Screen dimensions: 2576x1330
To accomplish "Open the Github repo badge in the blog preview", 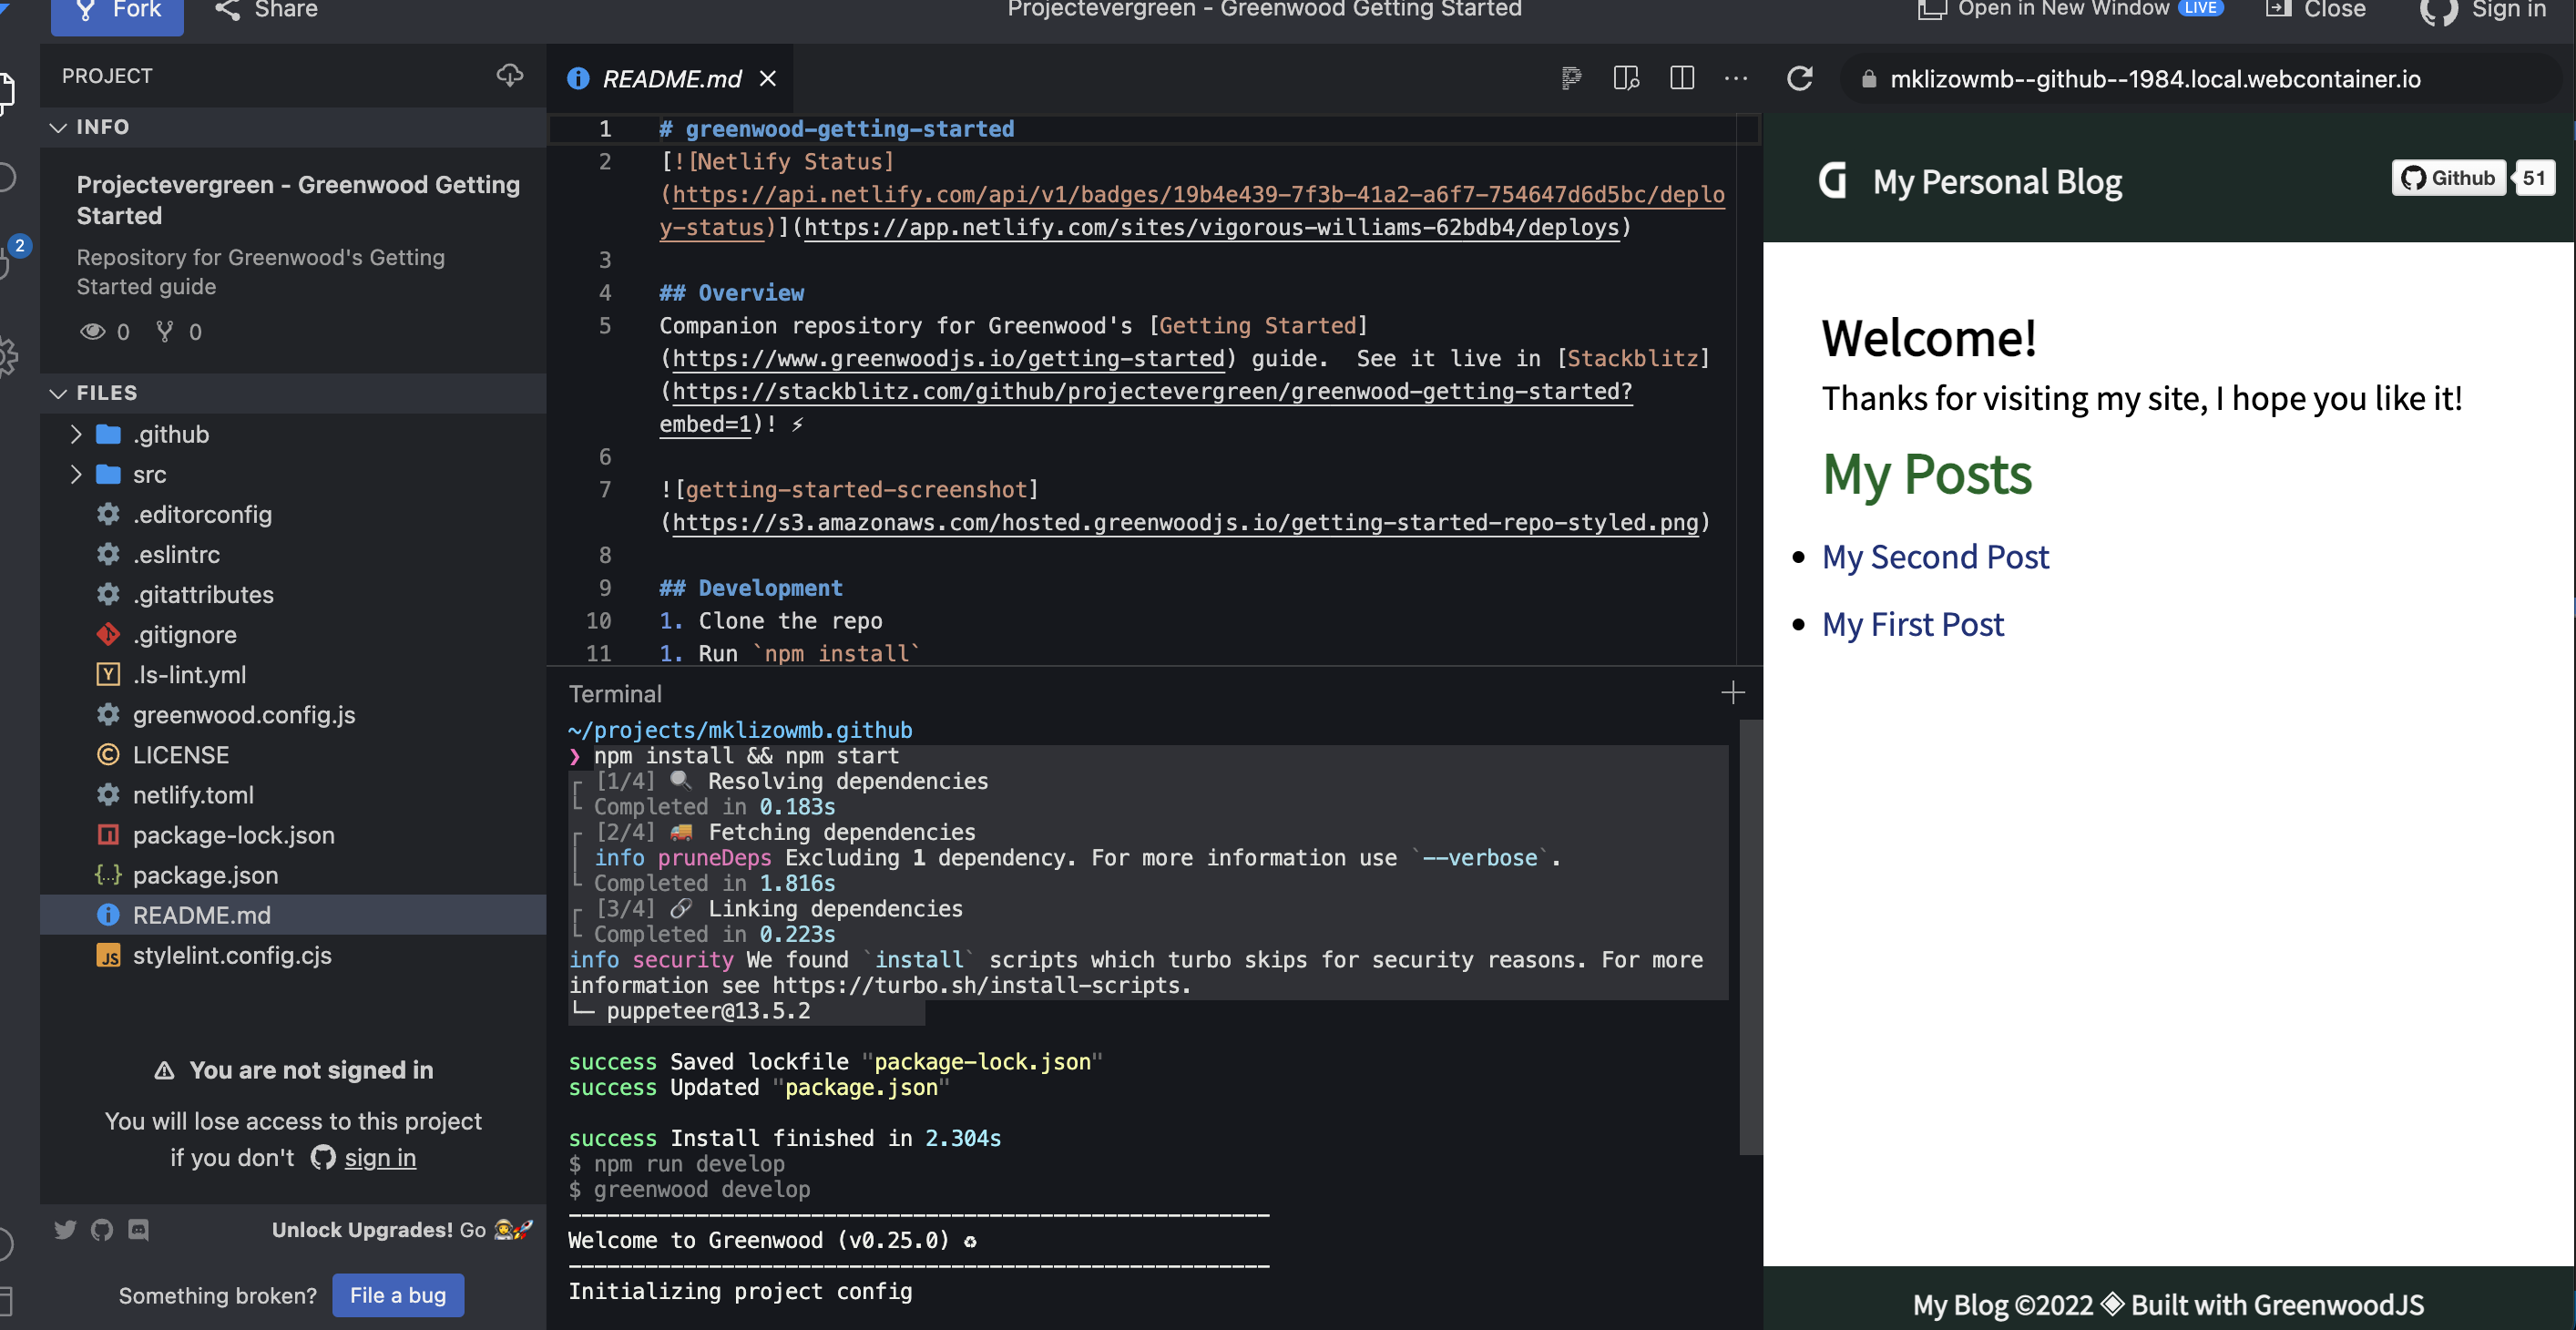I will [2447, 178].
